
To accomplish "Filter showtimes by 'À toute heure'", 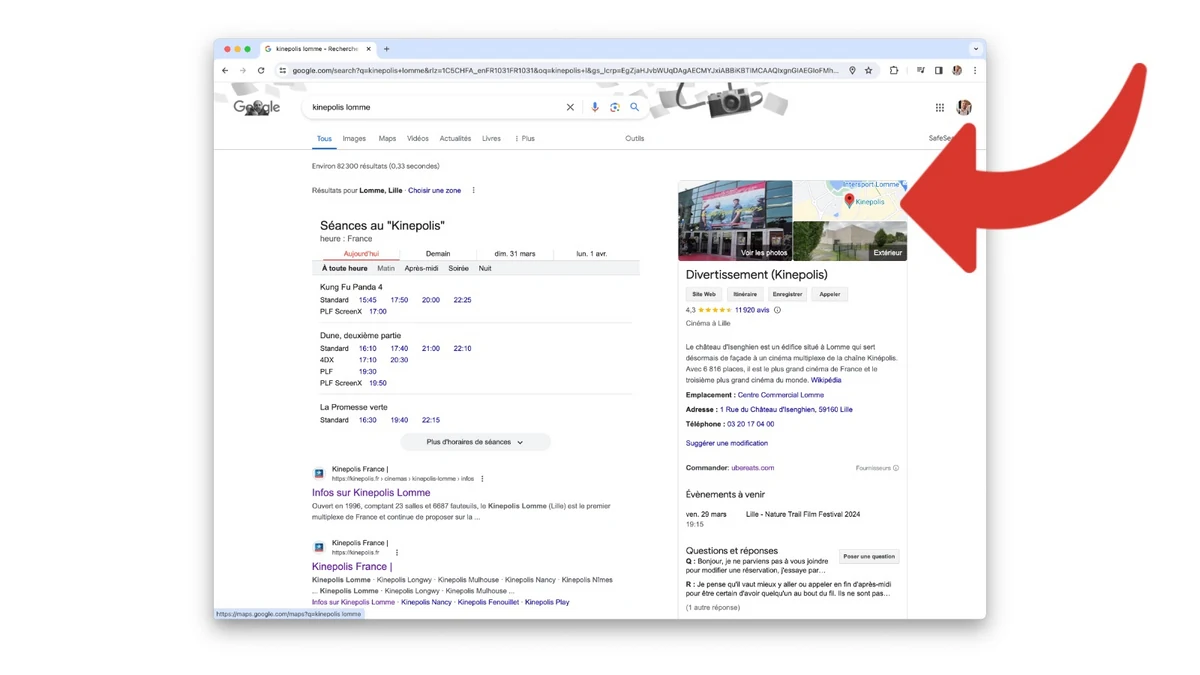I will click(345, 269).
